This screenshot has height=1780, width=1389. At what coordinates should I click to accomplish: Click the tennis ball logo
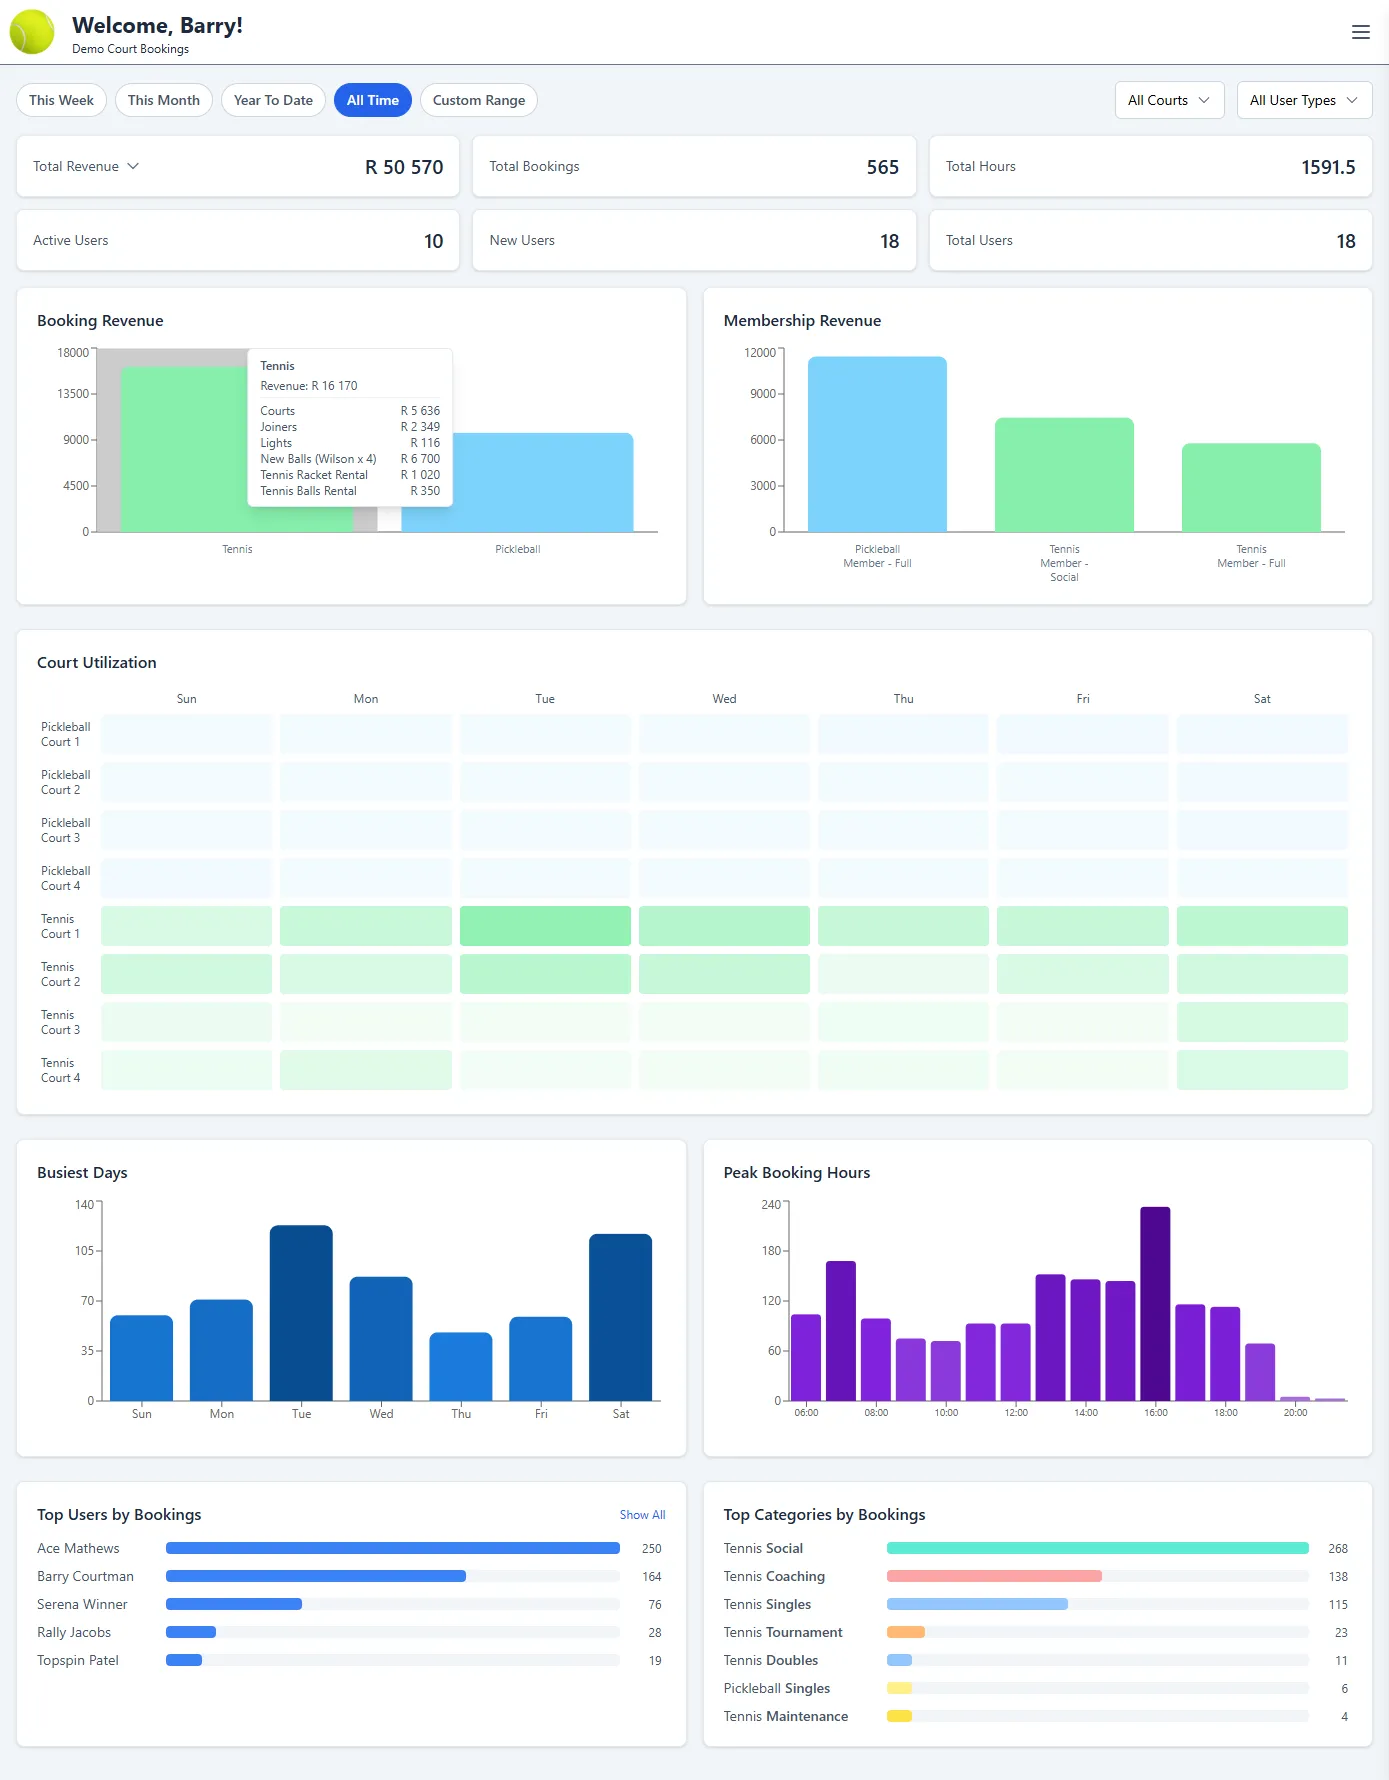click(x=32, y=32)
